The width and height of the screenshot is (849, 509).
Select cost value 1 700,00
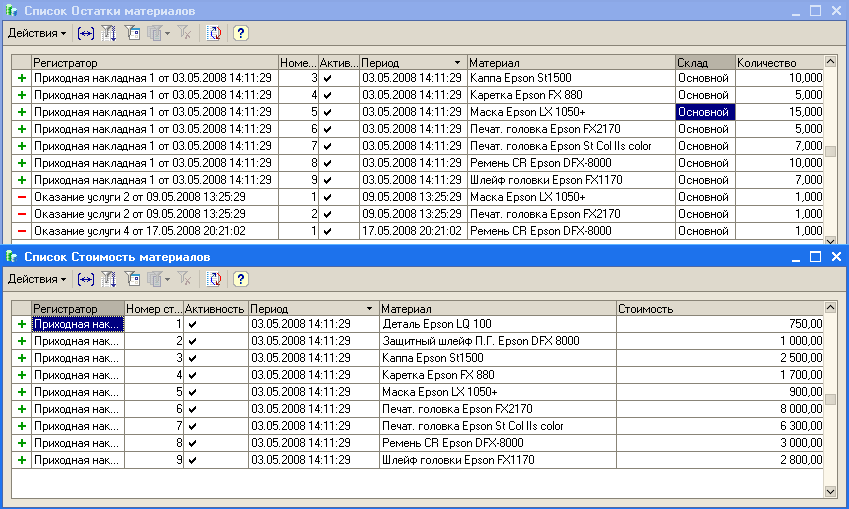[720, 375]
